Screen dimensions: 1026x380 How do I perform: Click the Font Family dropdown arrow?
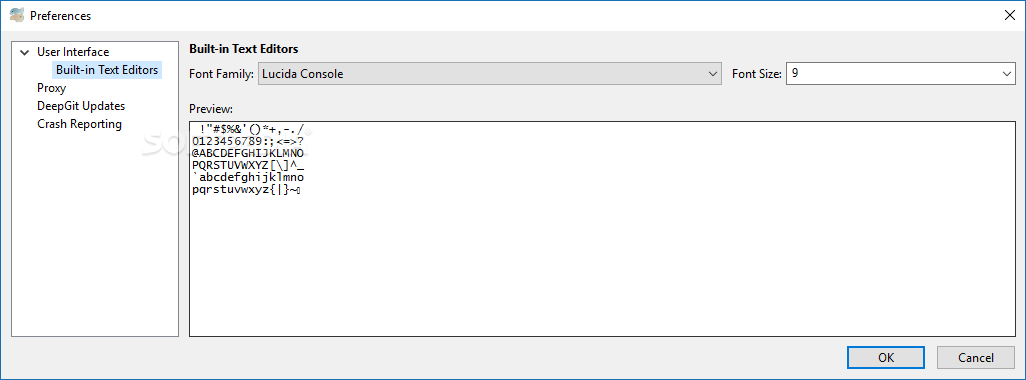[713, 74]
